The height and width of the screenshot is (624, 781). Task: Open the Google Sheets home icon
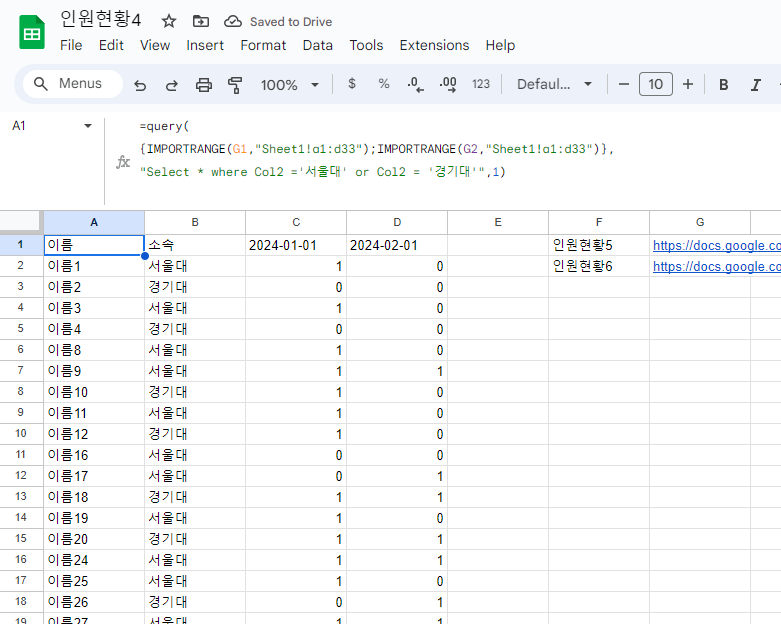point(32,32)
